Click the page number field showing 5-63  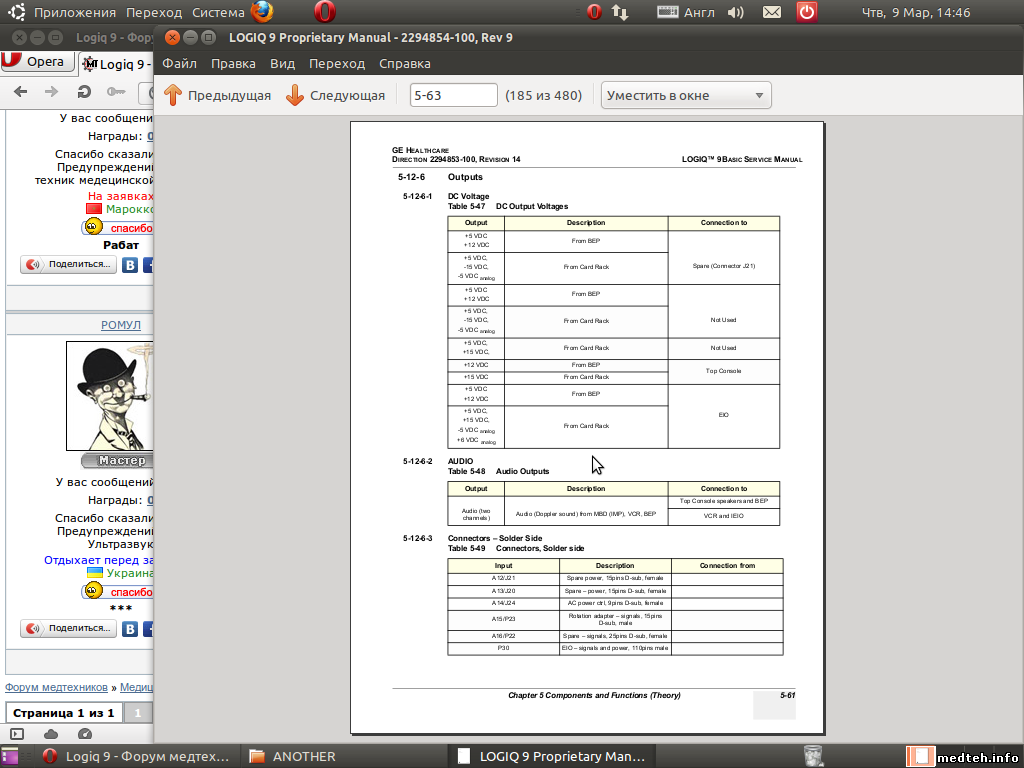click(454, 96)
